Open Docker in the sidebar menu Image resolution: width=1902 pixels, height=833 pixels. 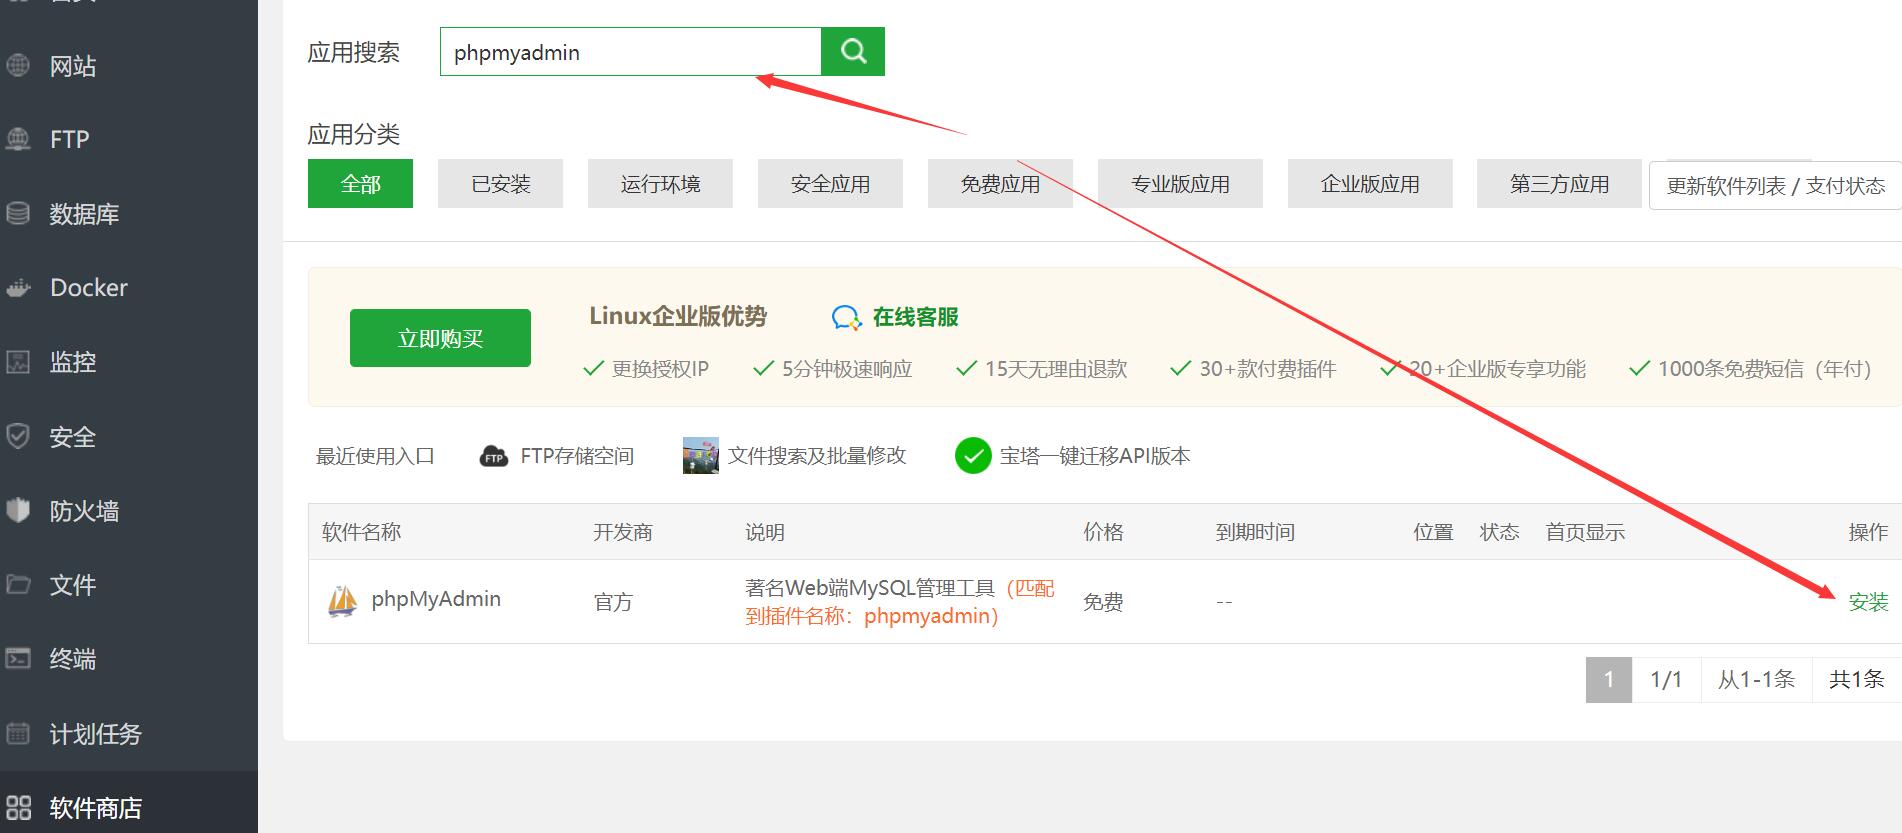pyautogui.click(x=89, y=288)
